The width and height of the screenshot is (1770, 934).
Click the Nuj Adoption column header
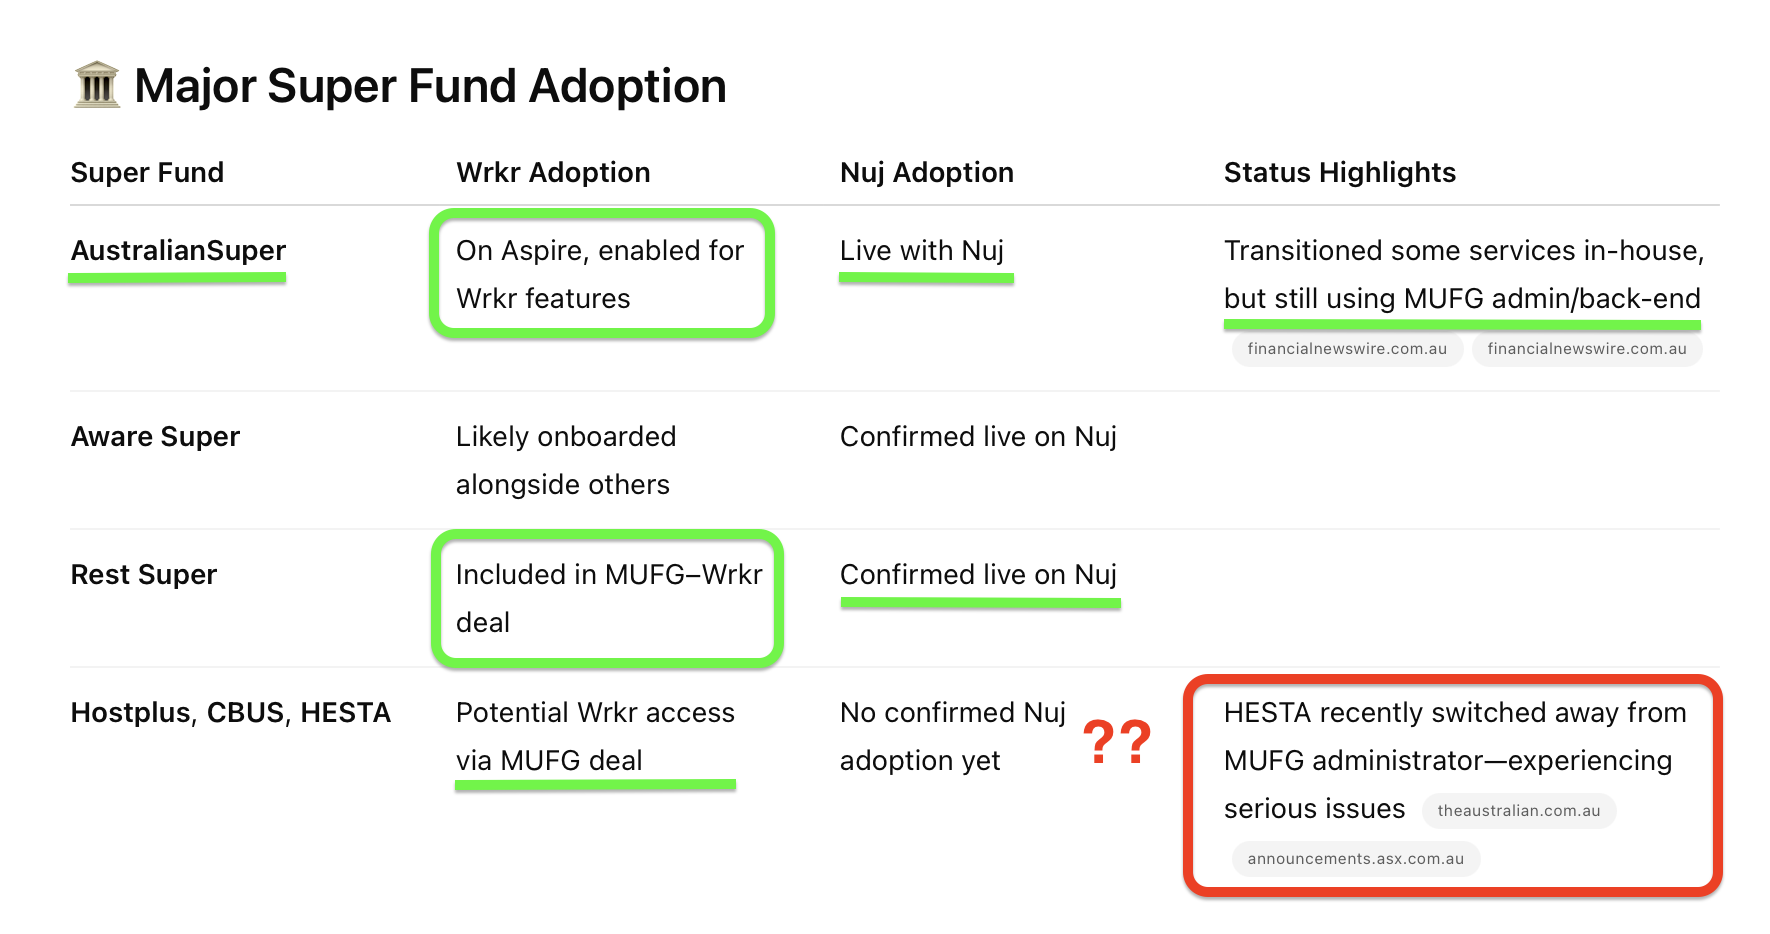click(x=927, y=173)
